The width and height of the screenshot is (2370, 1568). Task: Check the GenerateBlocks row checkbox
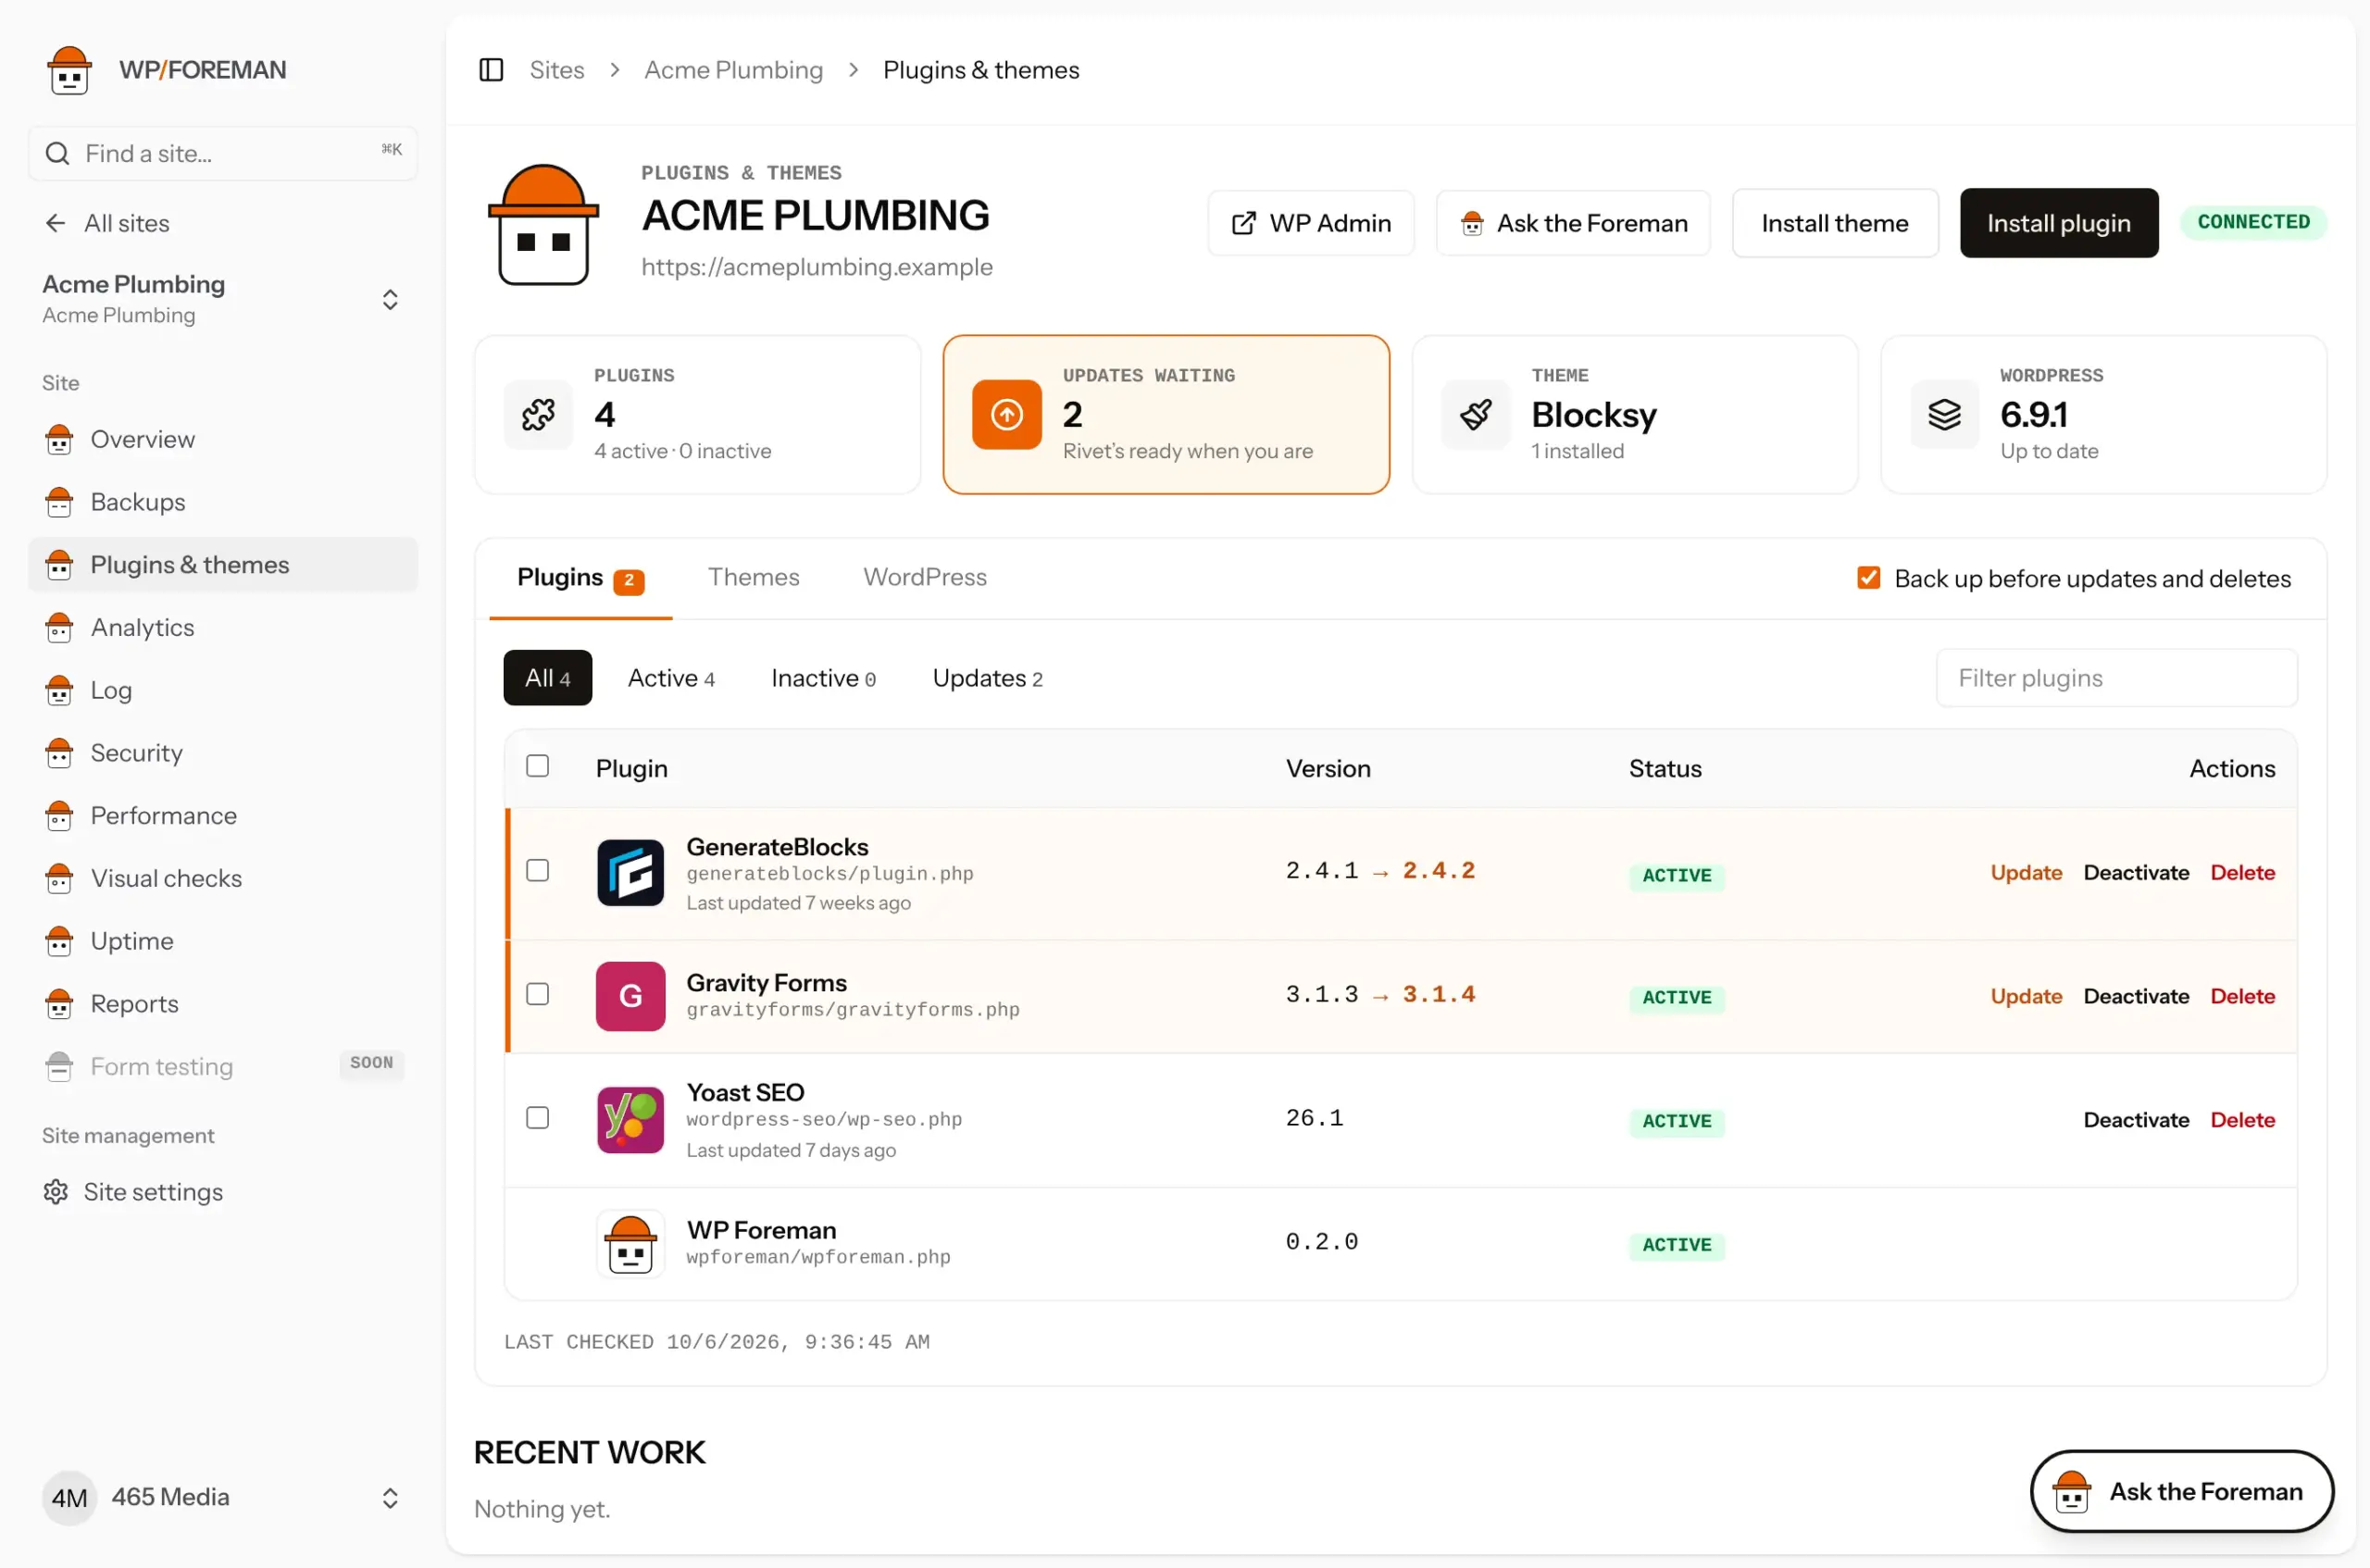pos(538,870)
